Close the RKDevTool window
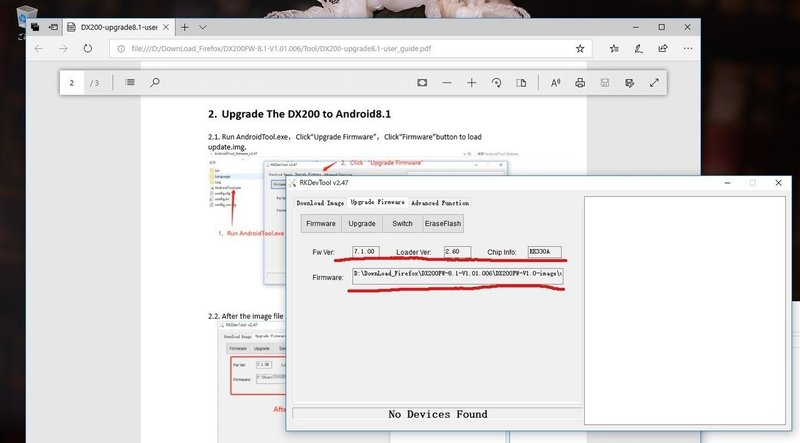 [x=778, y=183]
